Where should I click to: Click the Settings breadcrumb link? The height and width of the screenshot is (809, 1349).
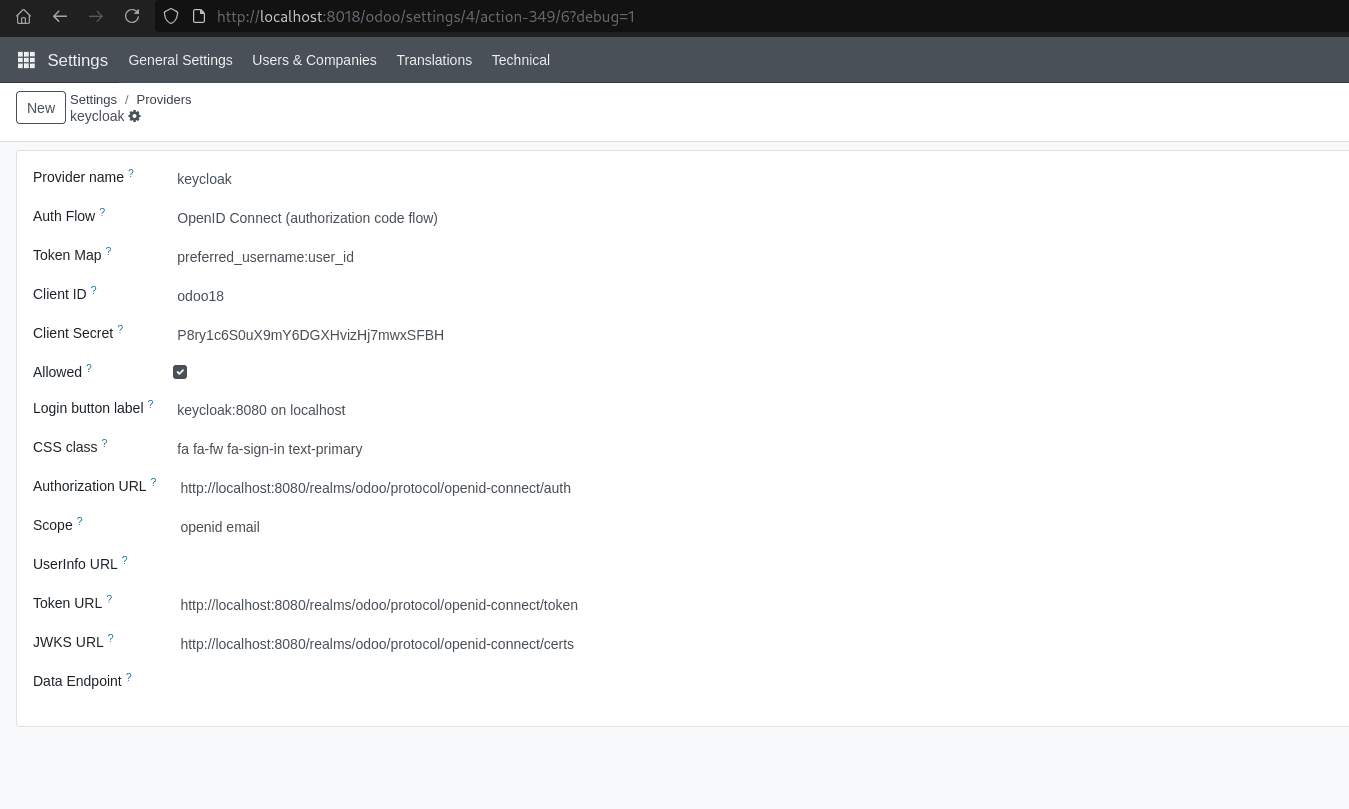click(93, 99)
